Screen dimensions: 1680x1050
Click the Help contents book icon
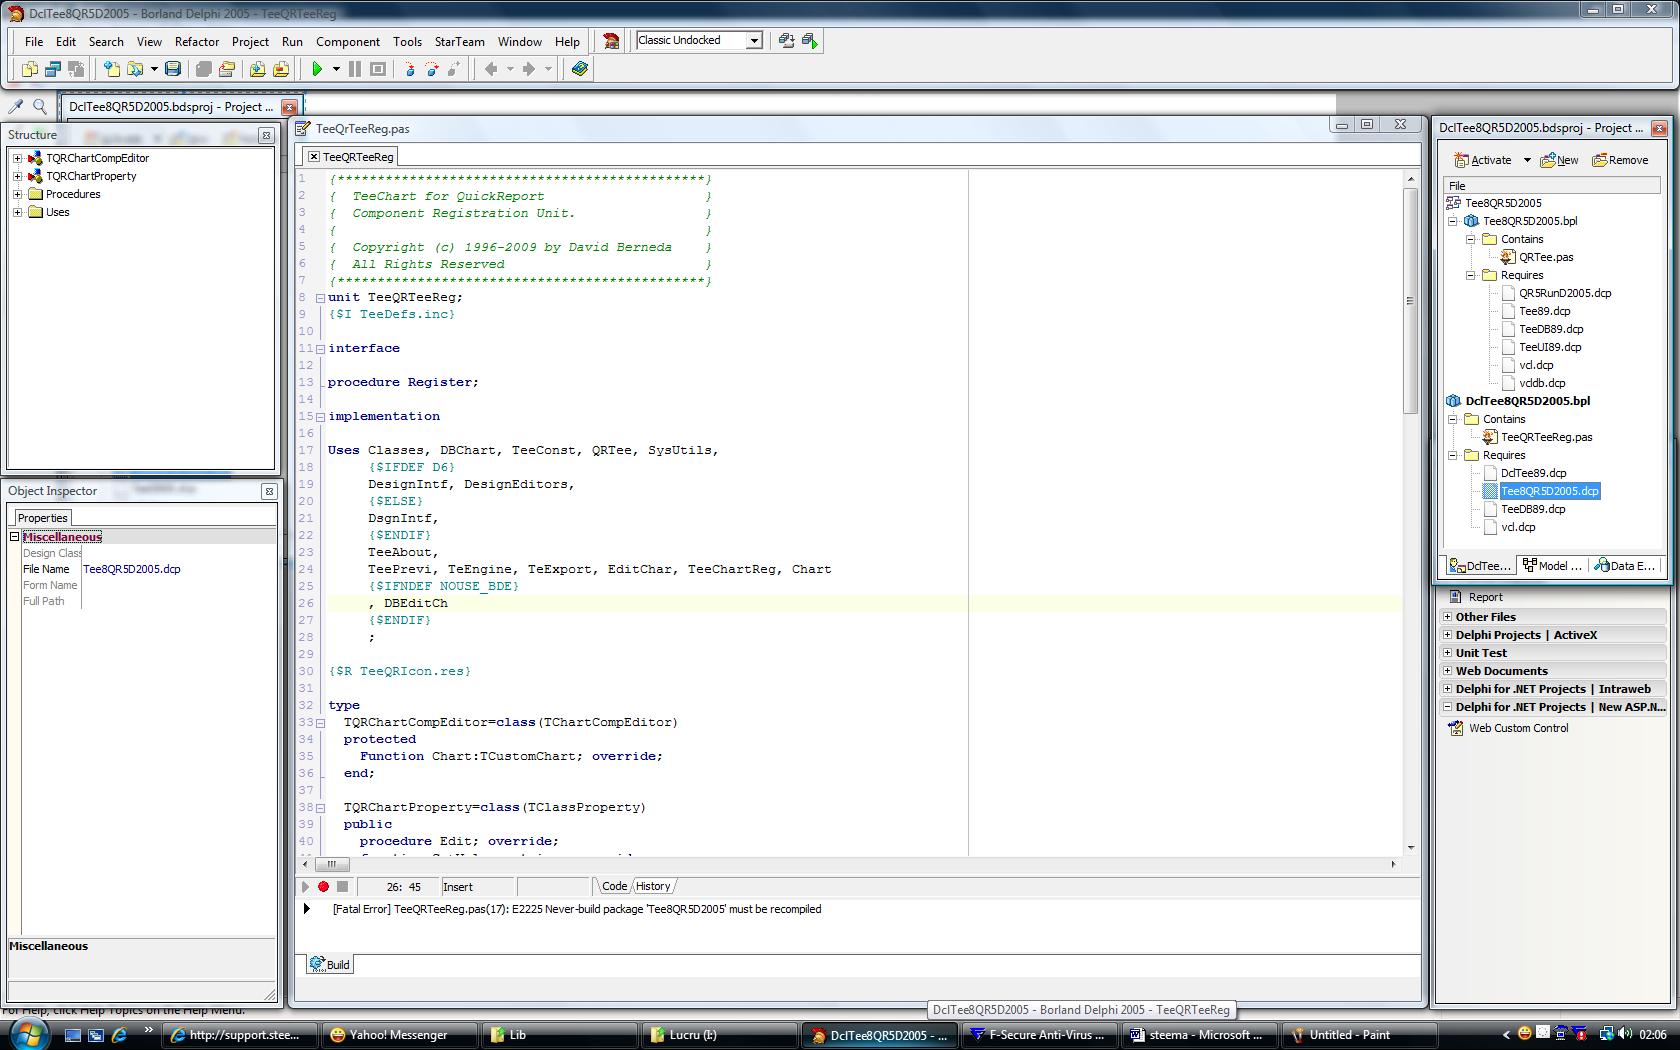(x=579, y=69)
